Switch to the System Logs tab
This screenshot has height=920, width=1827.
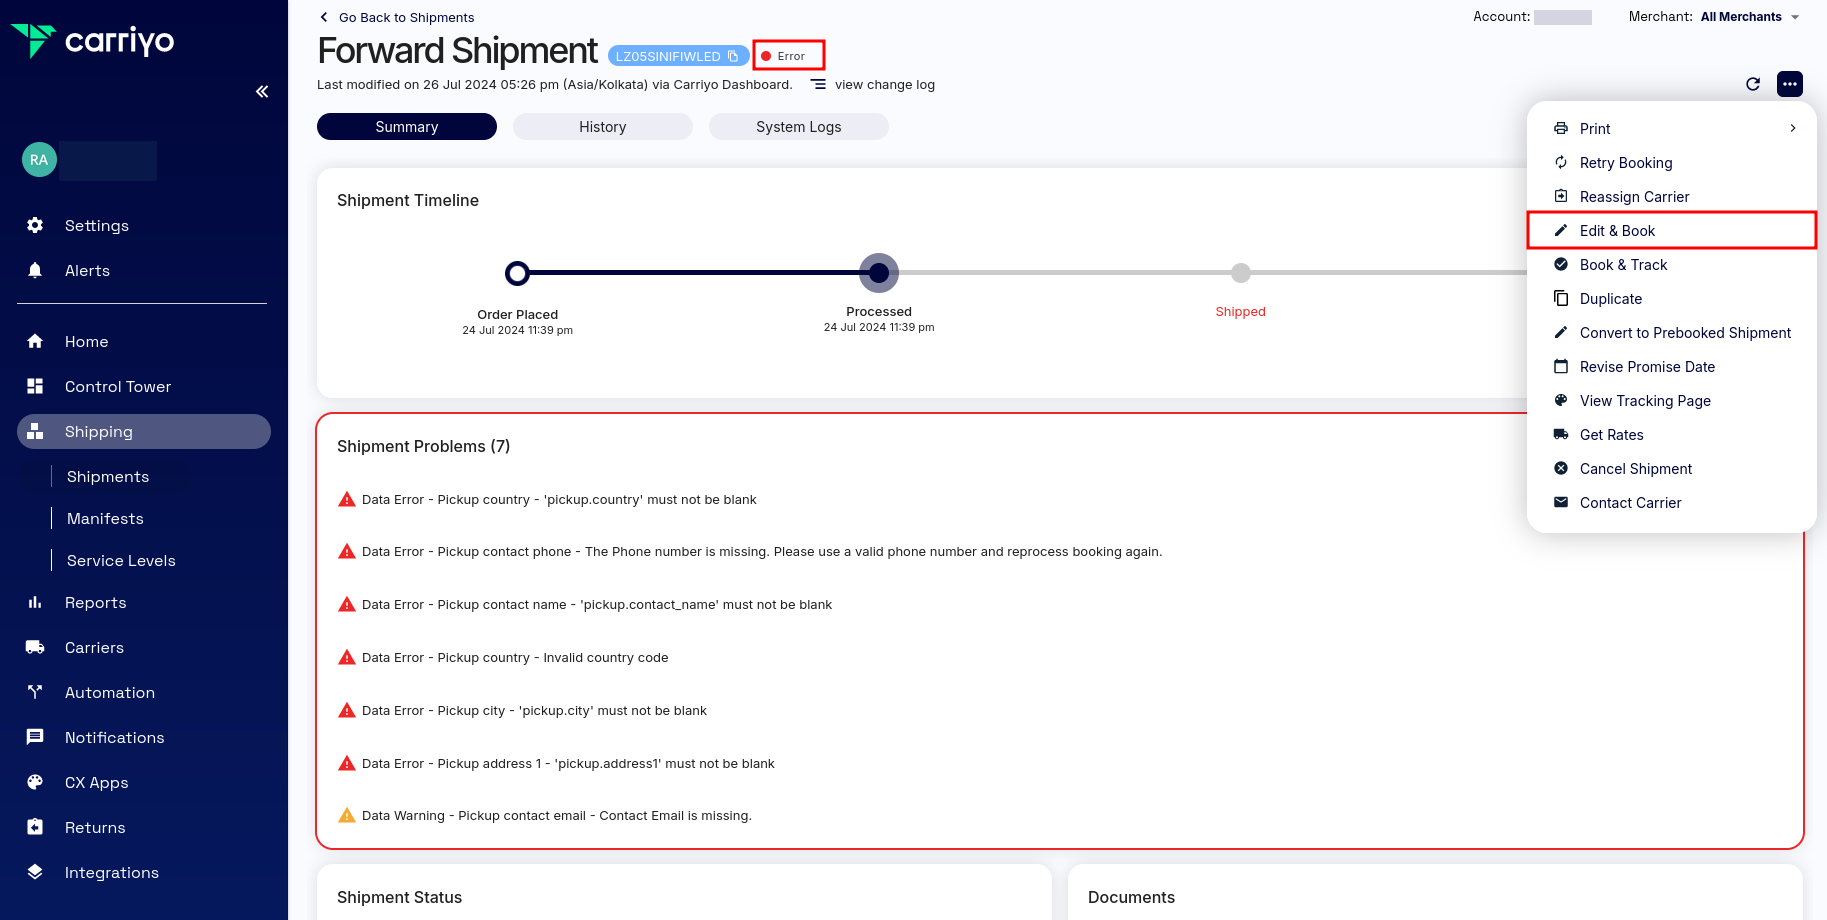coord(798,127)
